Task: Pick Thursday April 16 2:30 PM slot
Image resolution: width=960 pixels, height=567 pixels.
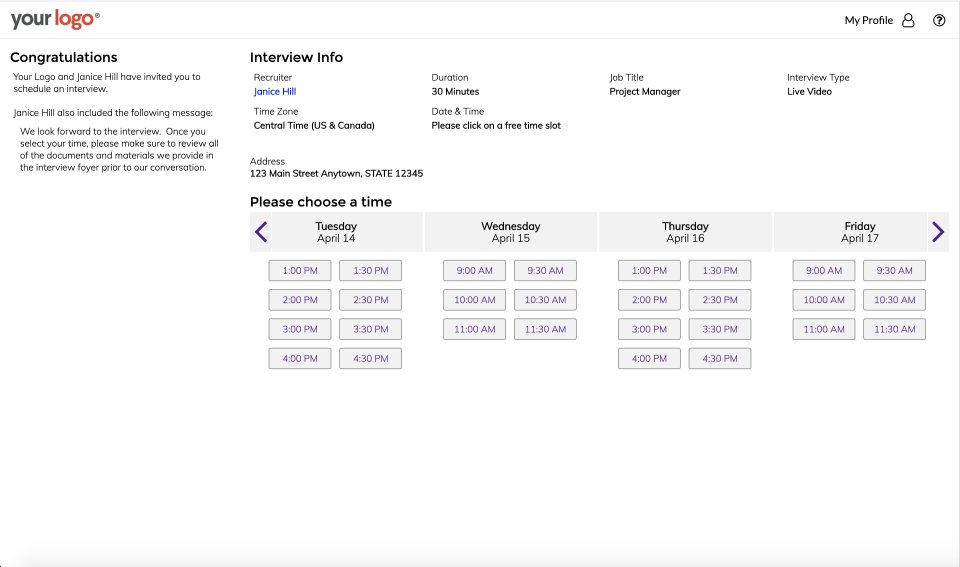Action: tap(720, 300)
